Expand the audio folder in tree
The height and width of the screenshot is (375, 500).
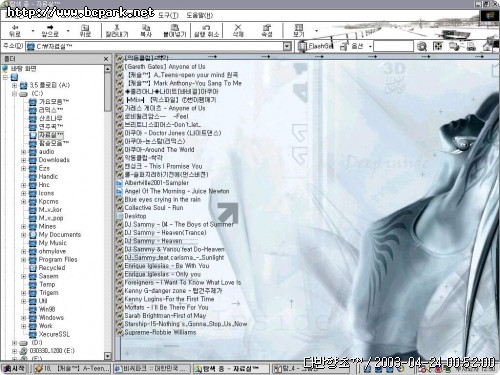(x=24, y=152)
